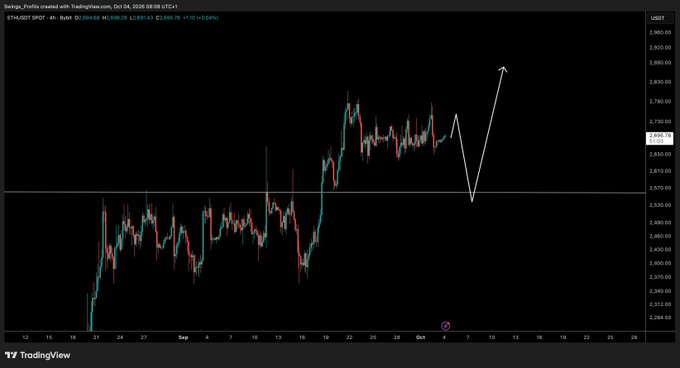The height and width of the screenshot is (368, 680).
Task: Click the High value H2,696.28 in legend
Action: coord(114,18)
